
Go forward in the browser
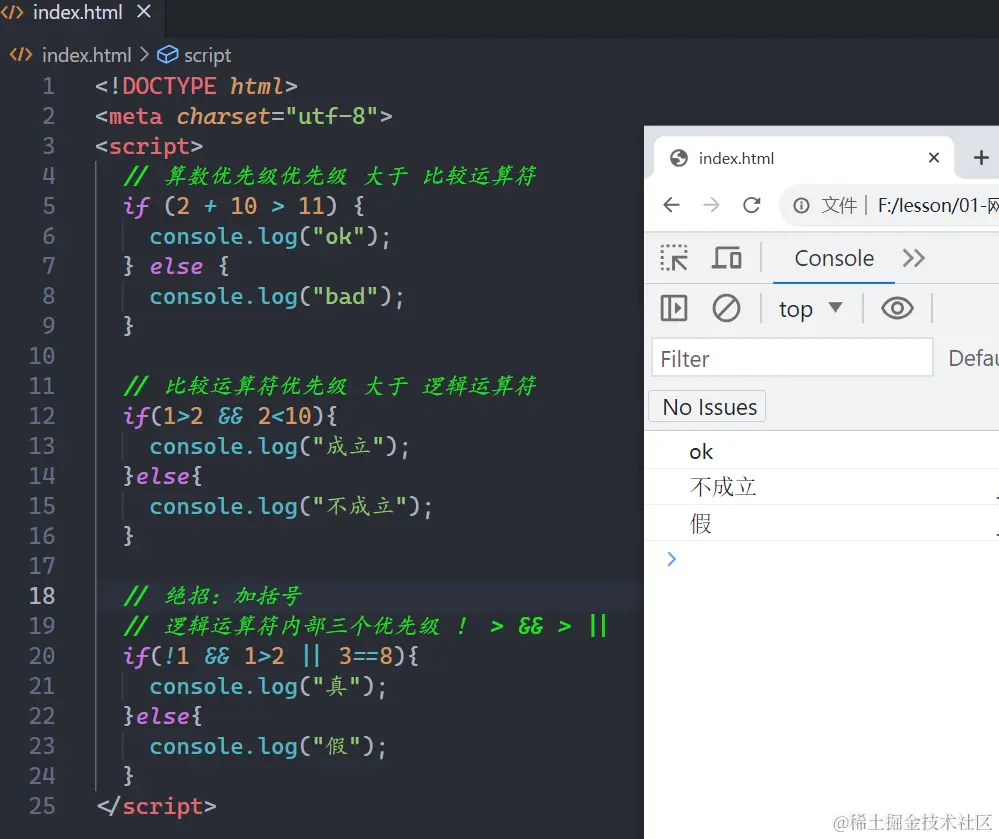(711, 205)
